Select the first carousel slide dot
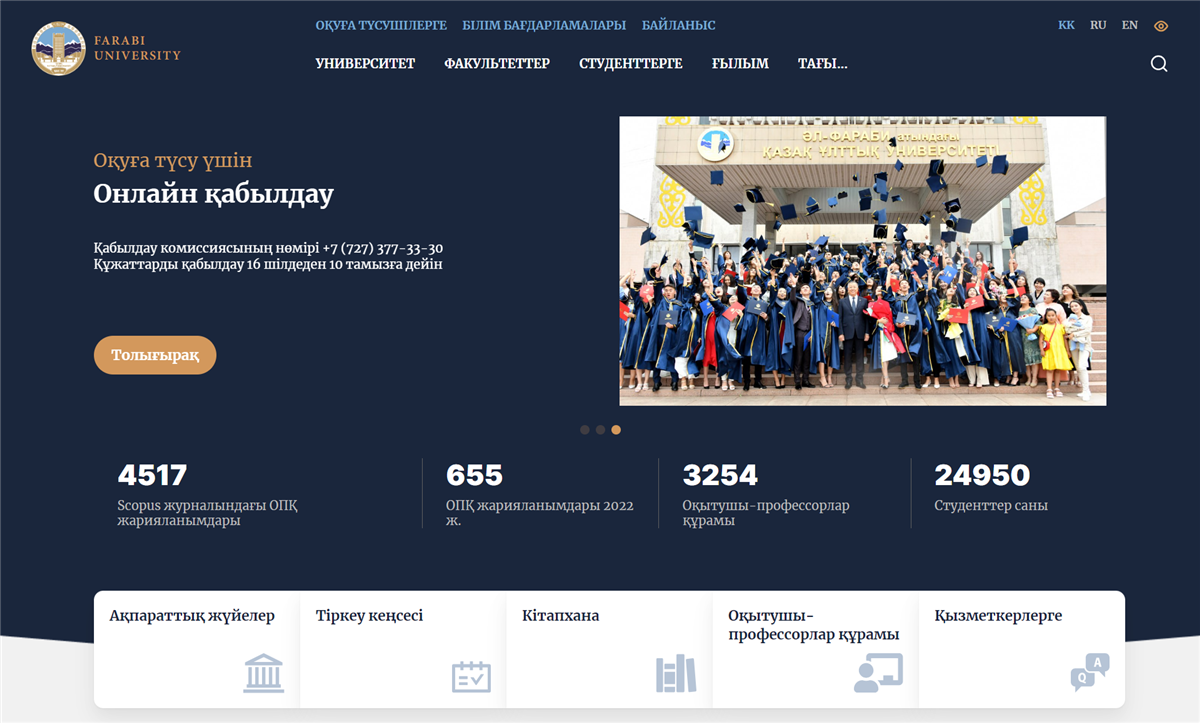 pos(585,430)
